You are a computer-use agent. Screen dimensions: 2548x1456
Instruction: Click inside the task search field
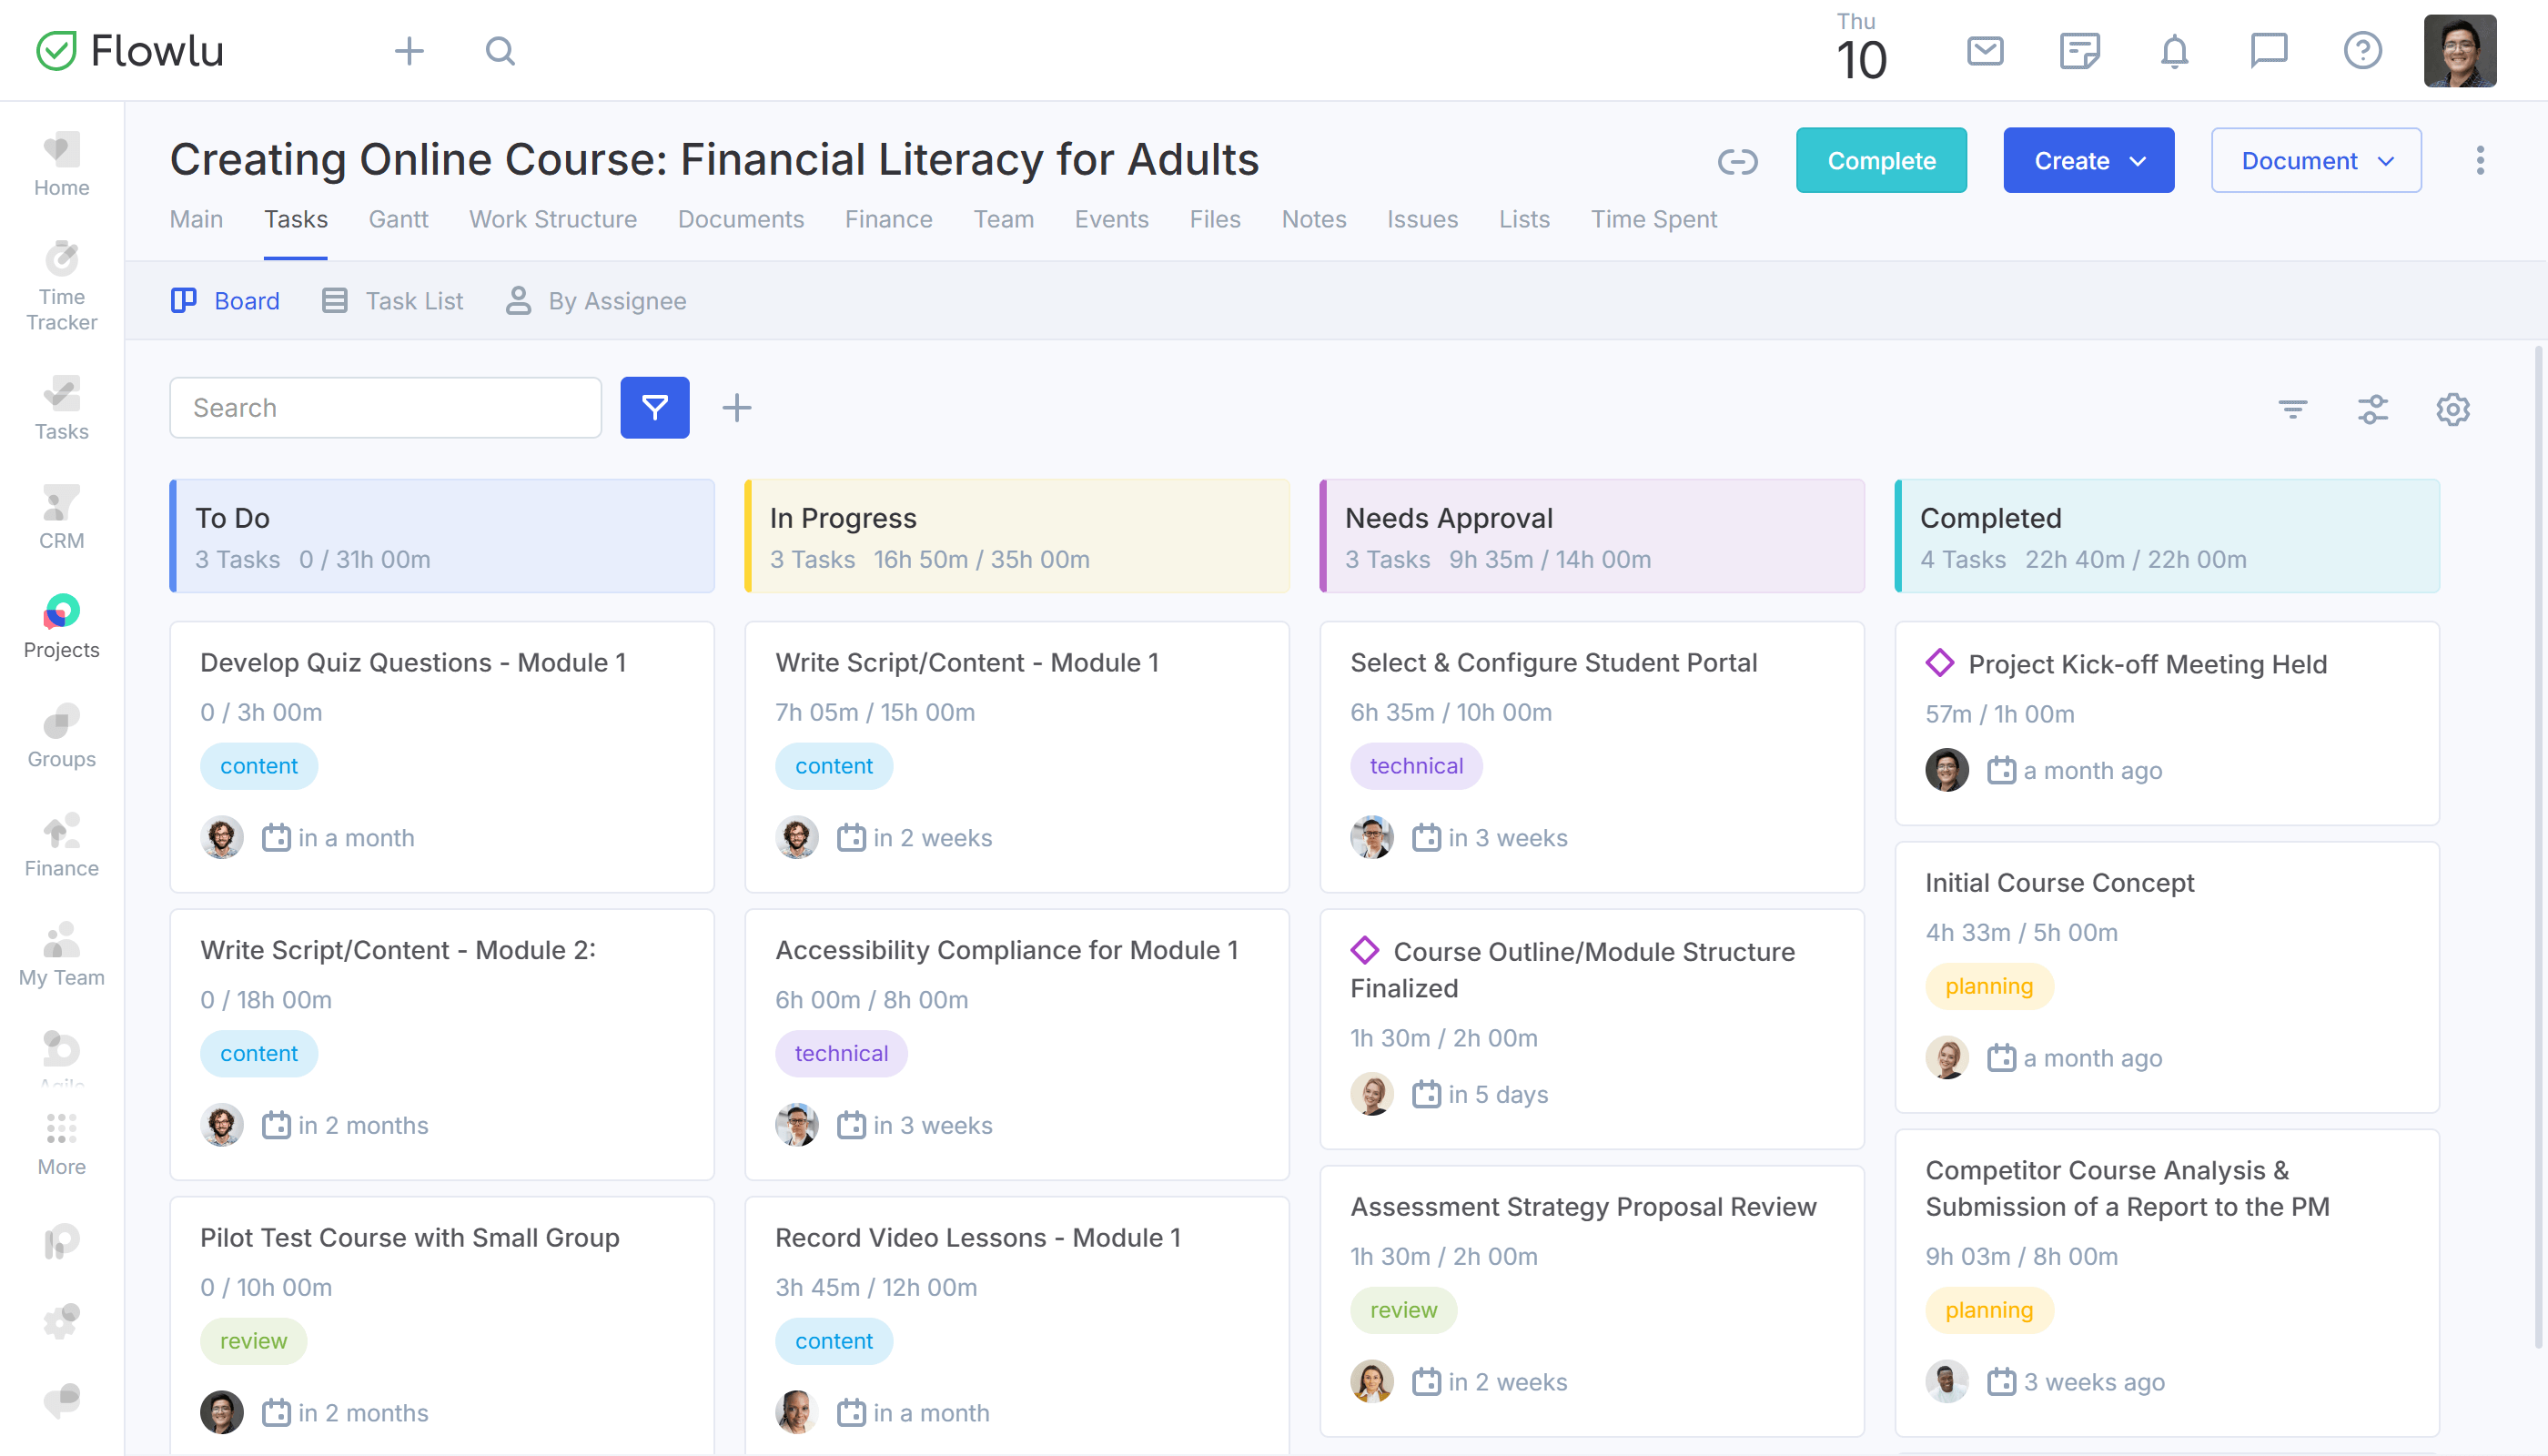coord(385,407)
